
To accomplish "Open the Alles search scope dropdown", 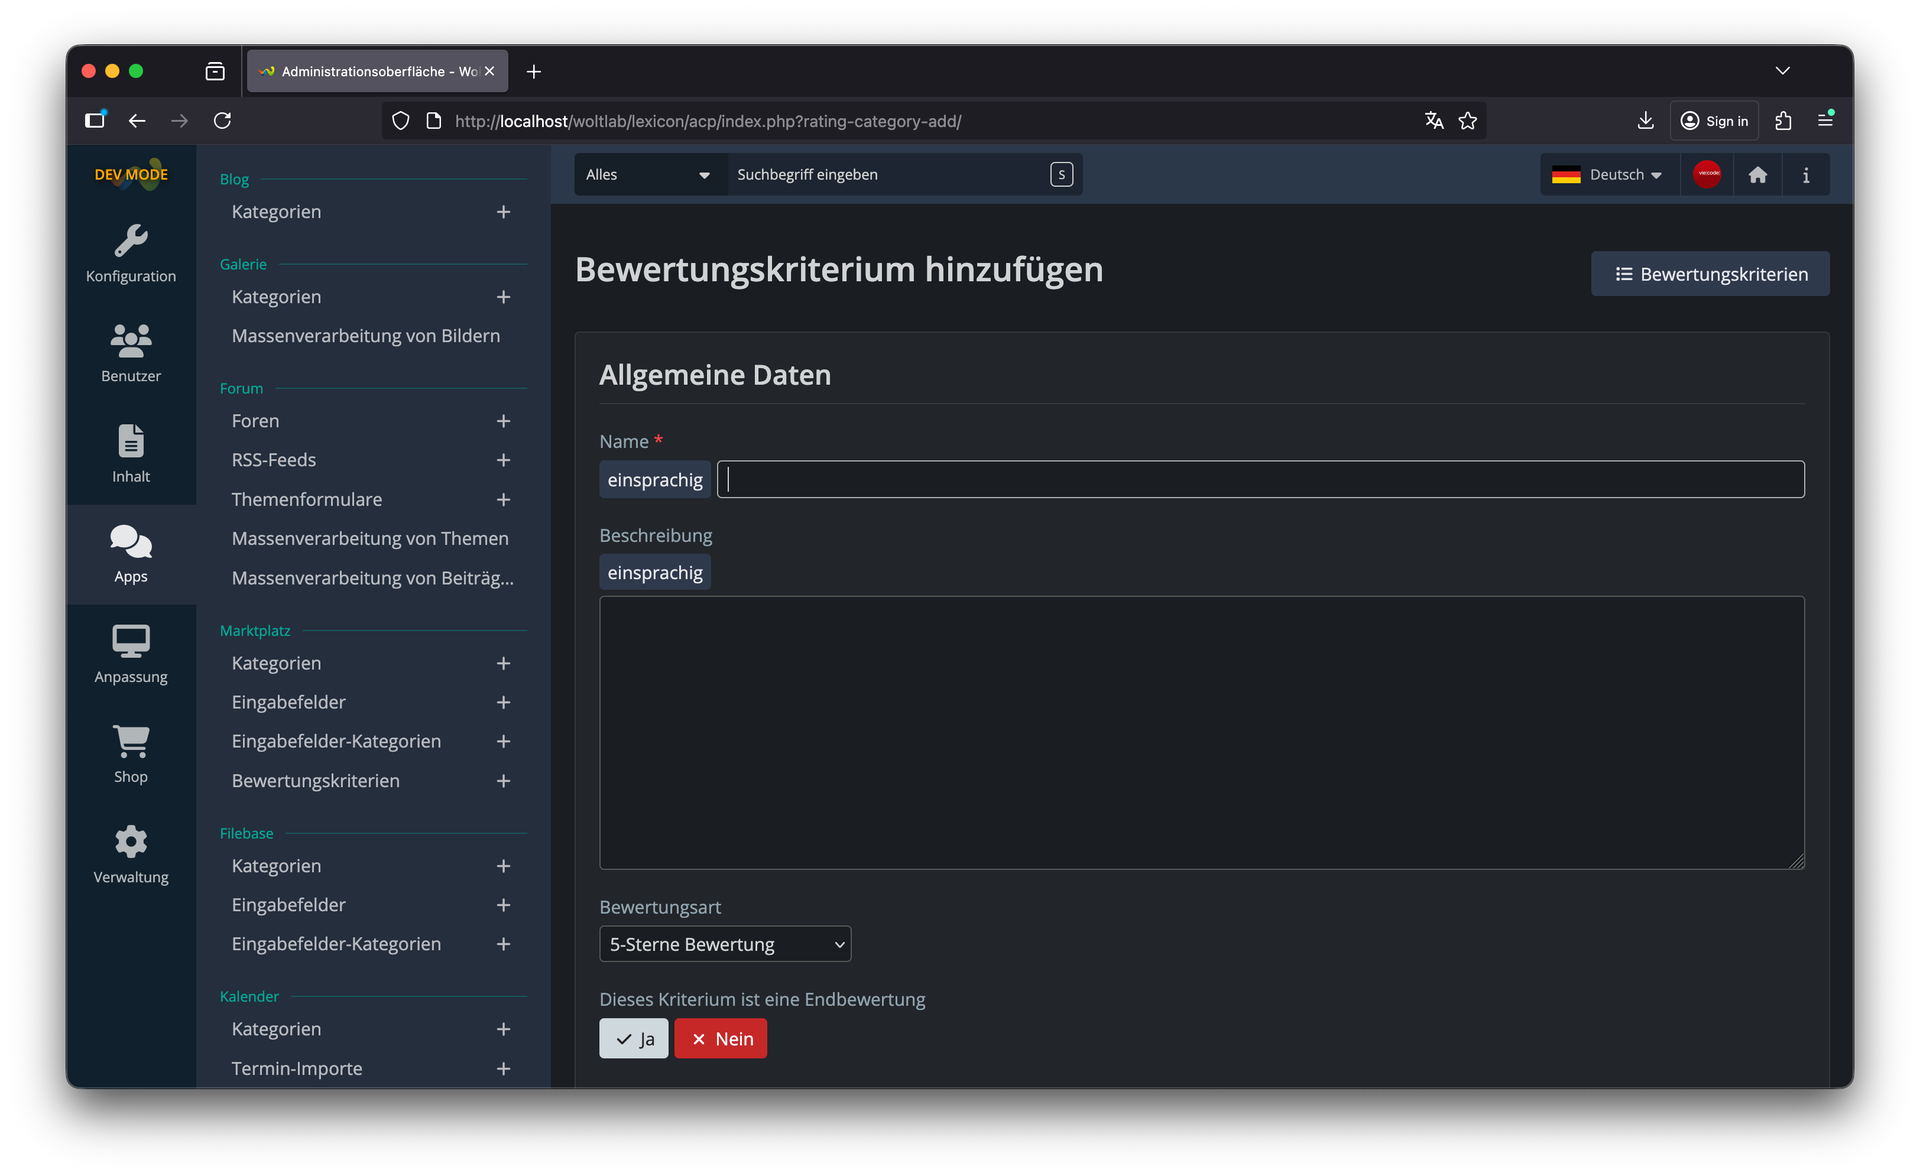I will 648,175.
